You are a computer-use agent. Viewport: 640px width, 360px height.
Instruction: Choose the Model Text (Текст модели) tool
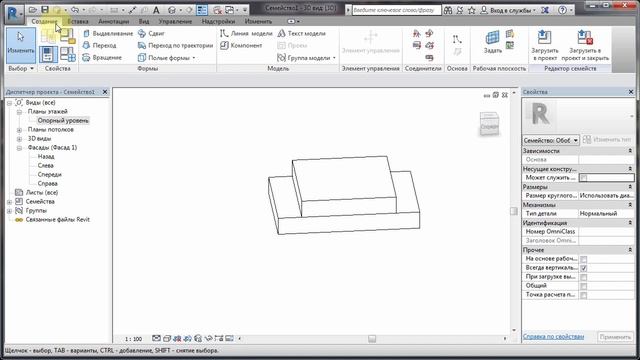[x=302, y=33]
